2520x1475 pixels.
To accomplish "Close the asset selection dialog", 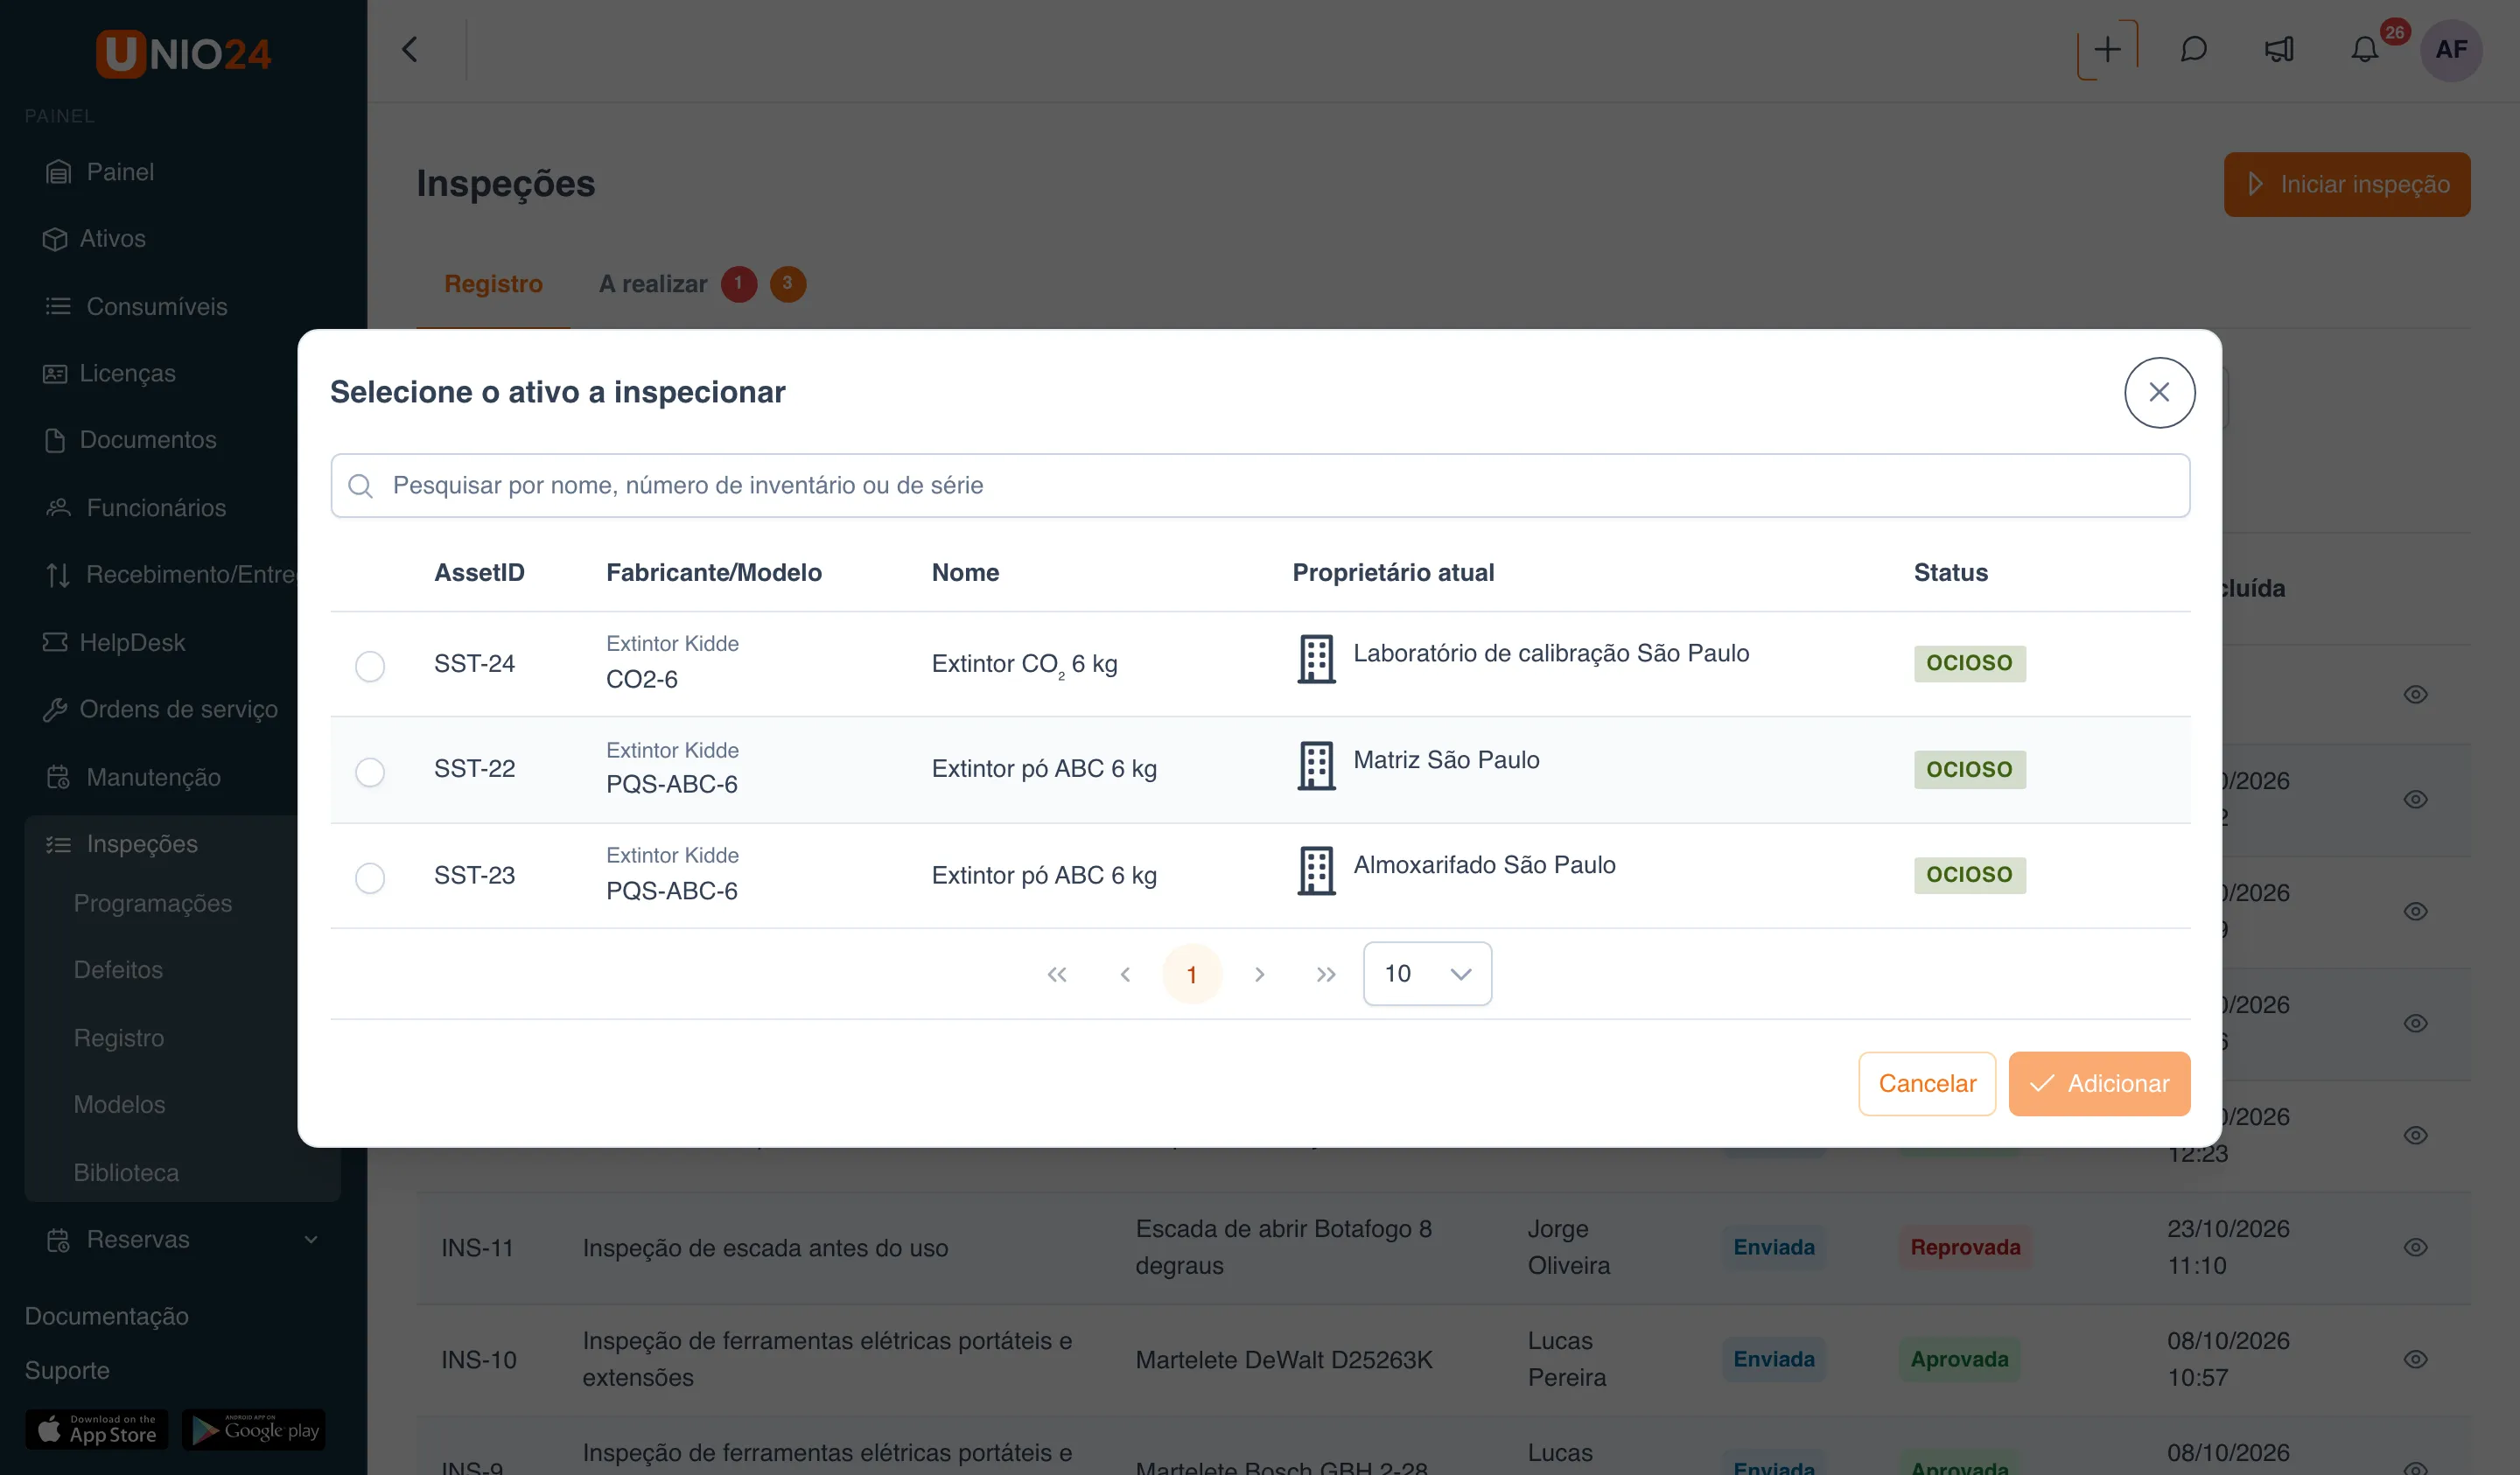I will click(2159, 392).
